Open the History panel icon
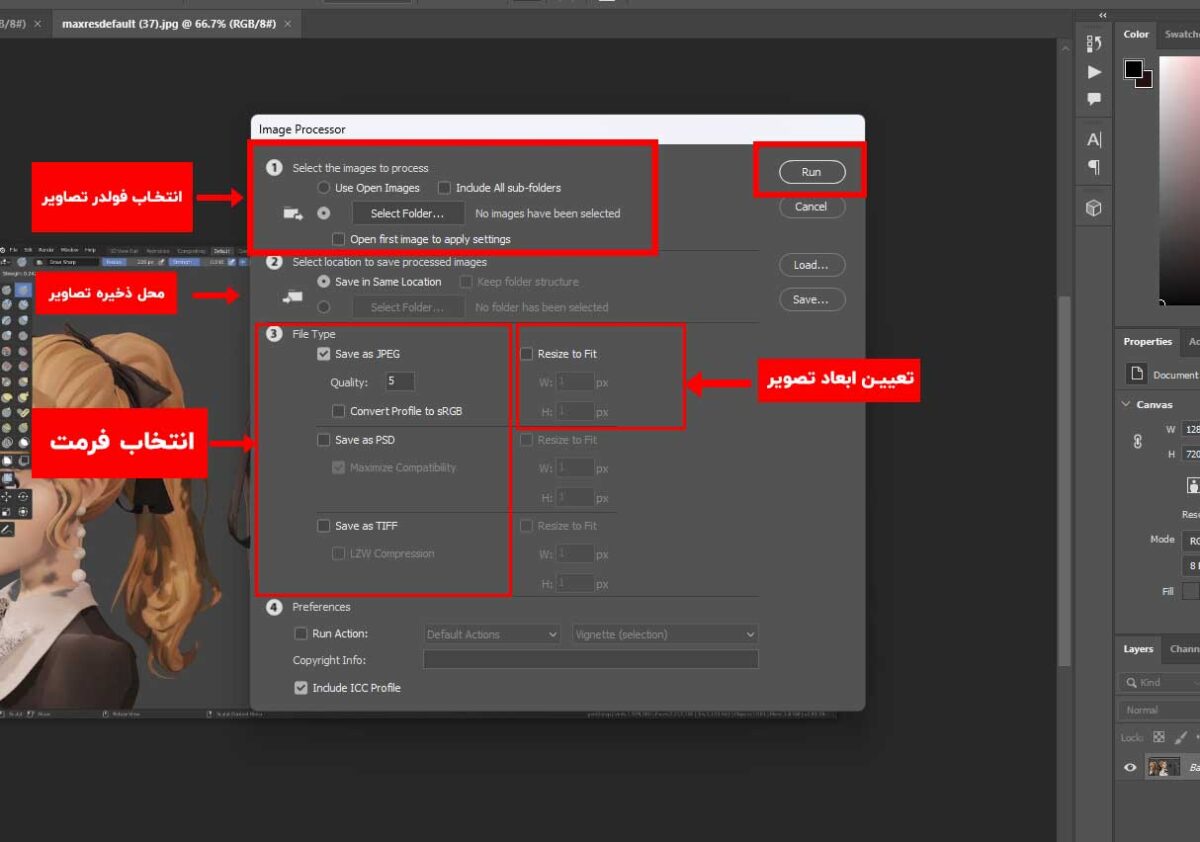The height and width of the screenshot is (842, 1200). coord(1094,43)
